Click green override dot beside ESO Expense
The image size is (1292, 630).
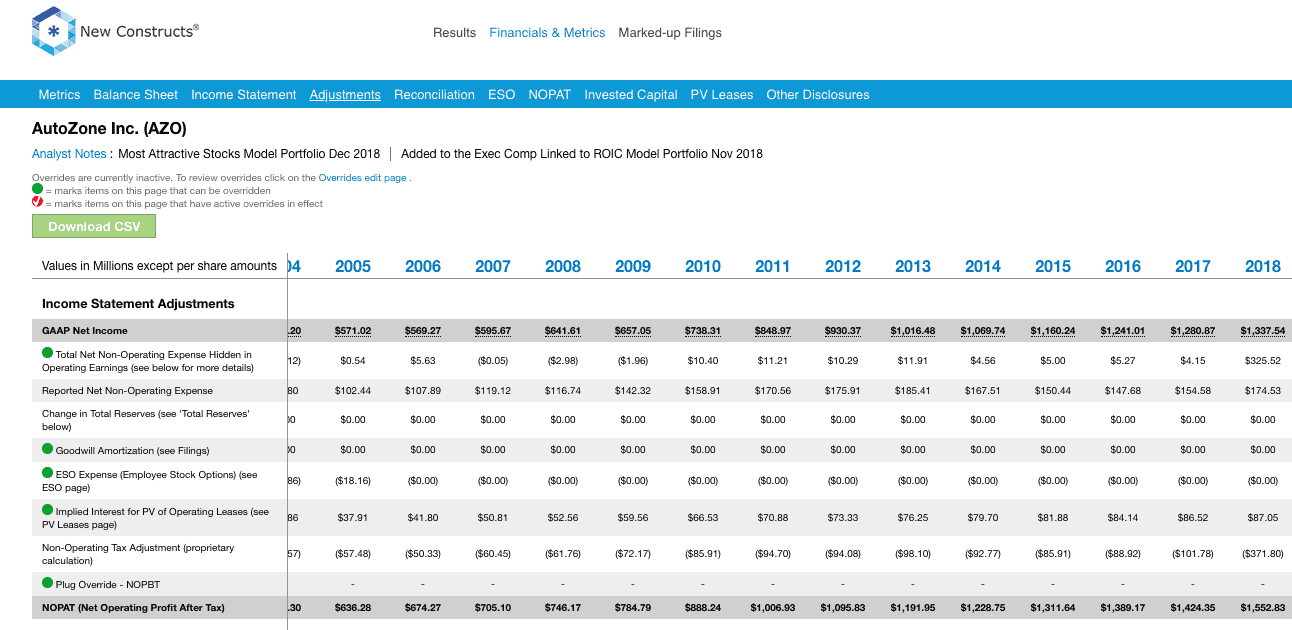pos(48,473)
